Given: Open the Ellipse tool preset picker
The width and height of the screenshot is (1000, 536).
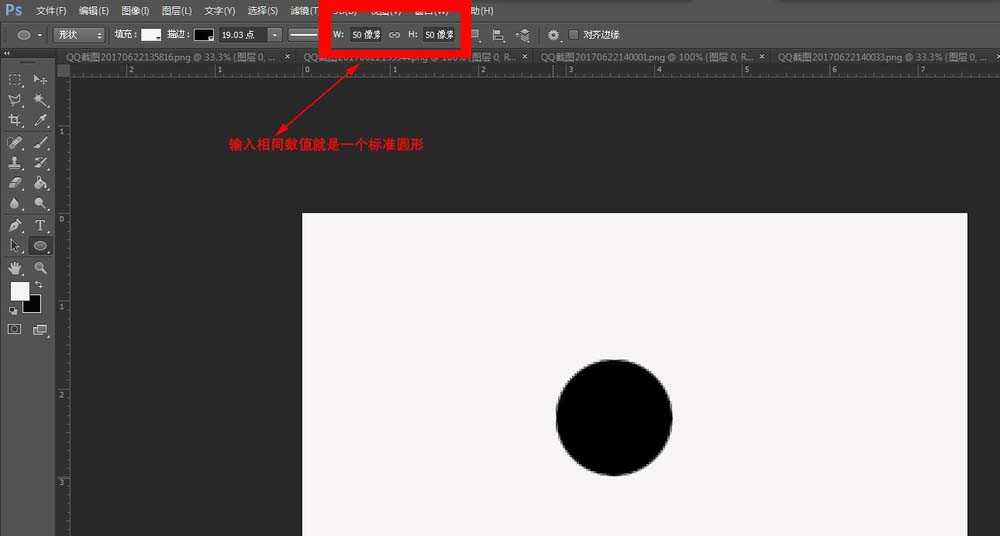Looking at the screenshot, I should tap(27, 35).
